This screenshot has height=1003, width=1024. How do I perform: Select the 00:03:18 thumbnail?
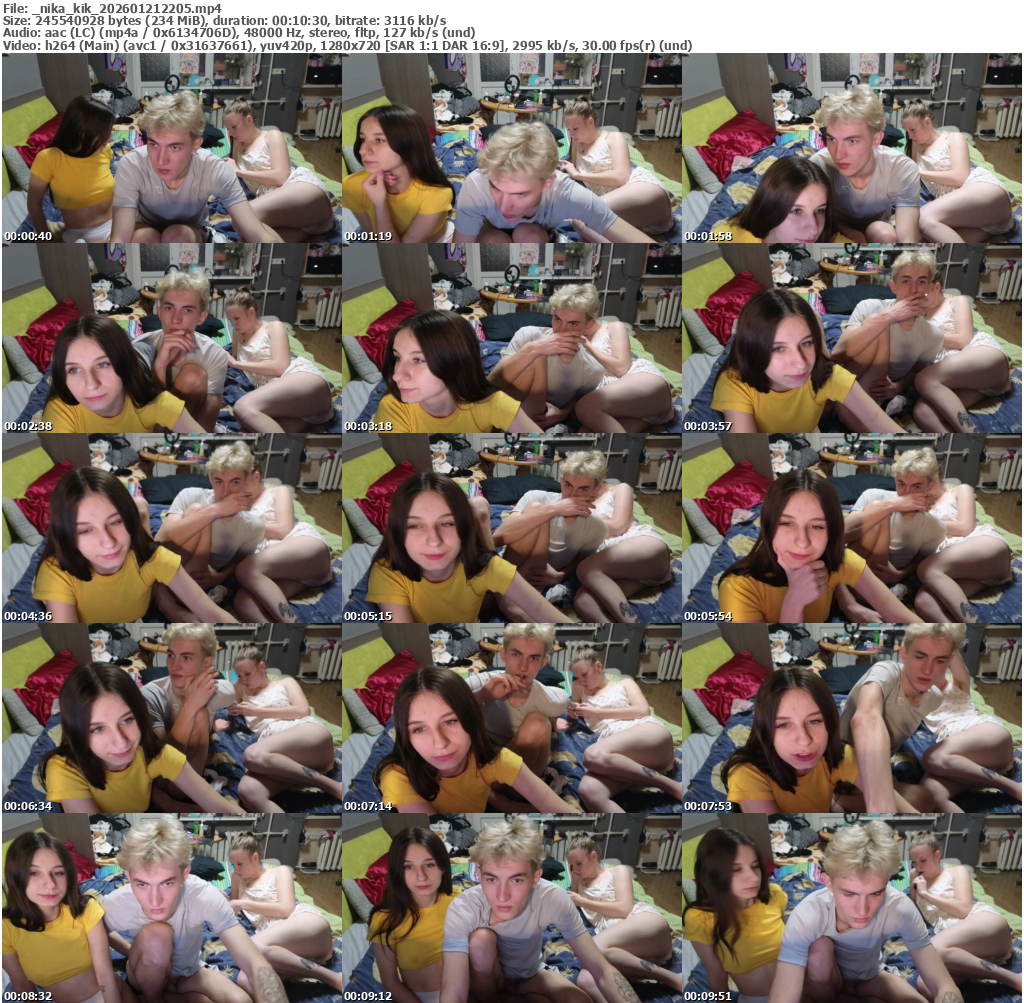pos(511,338)
